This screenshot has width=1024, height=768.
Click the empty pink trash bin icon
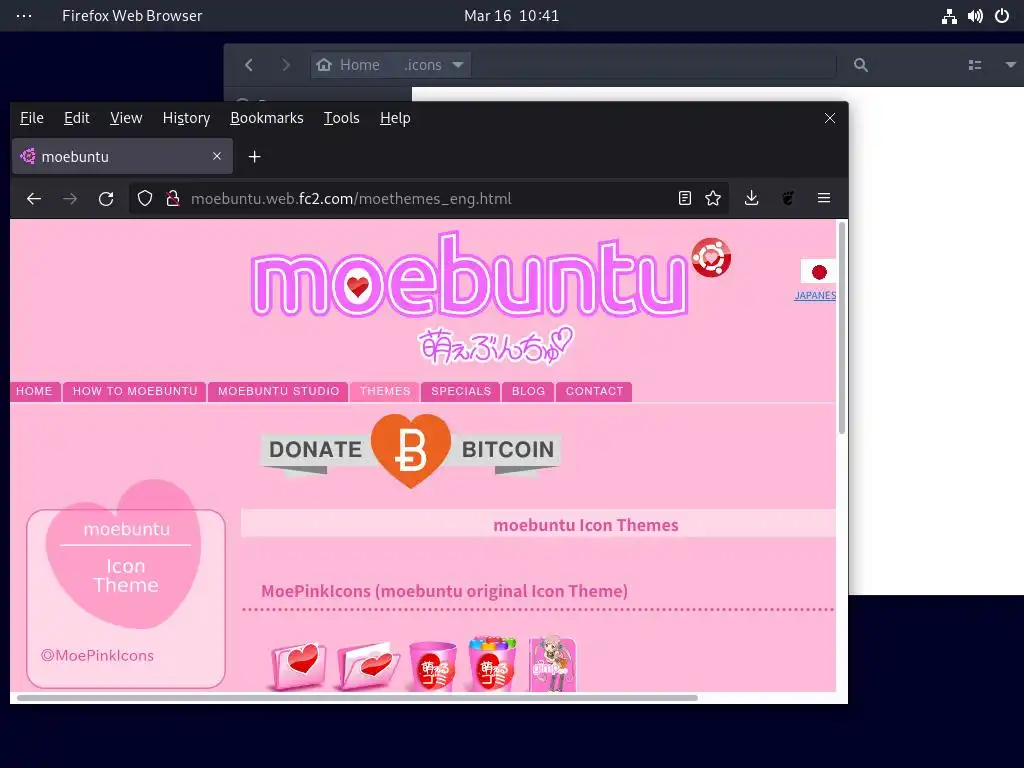pyautogui.click(x=432, y=666)
